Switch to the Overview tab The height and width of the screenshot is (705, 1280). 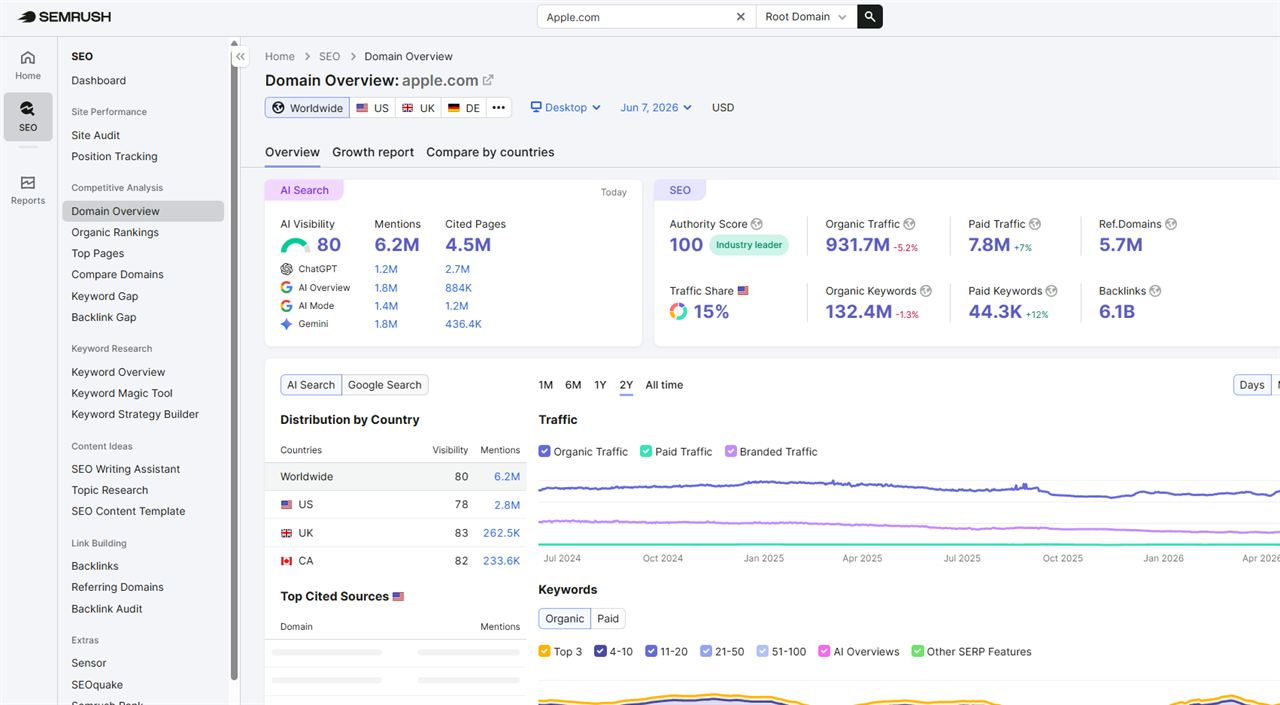pyautogui.click(x=292, y=152)
